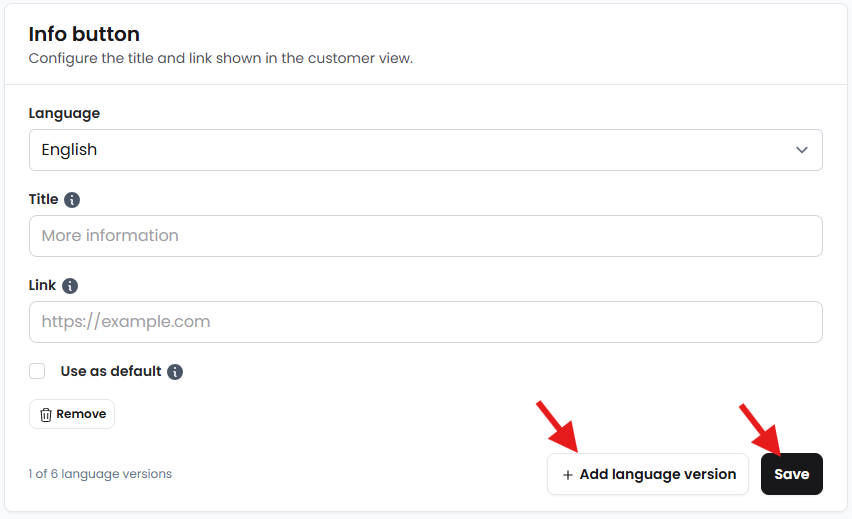This screenshot has width=852, height=519.
Task: Focus the Title field with More information placeholder
Action: tap(425, 236)
